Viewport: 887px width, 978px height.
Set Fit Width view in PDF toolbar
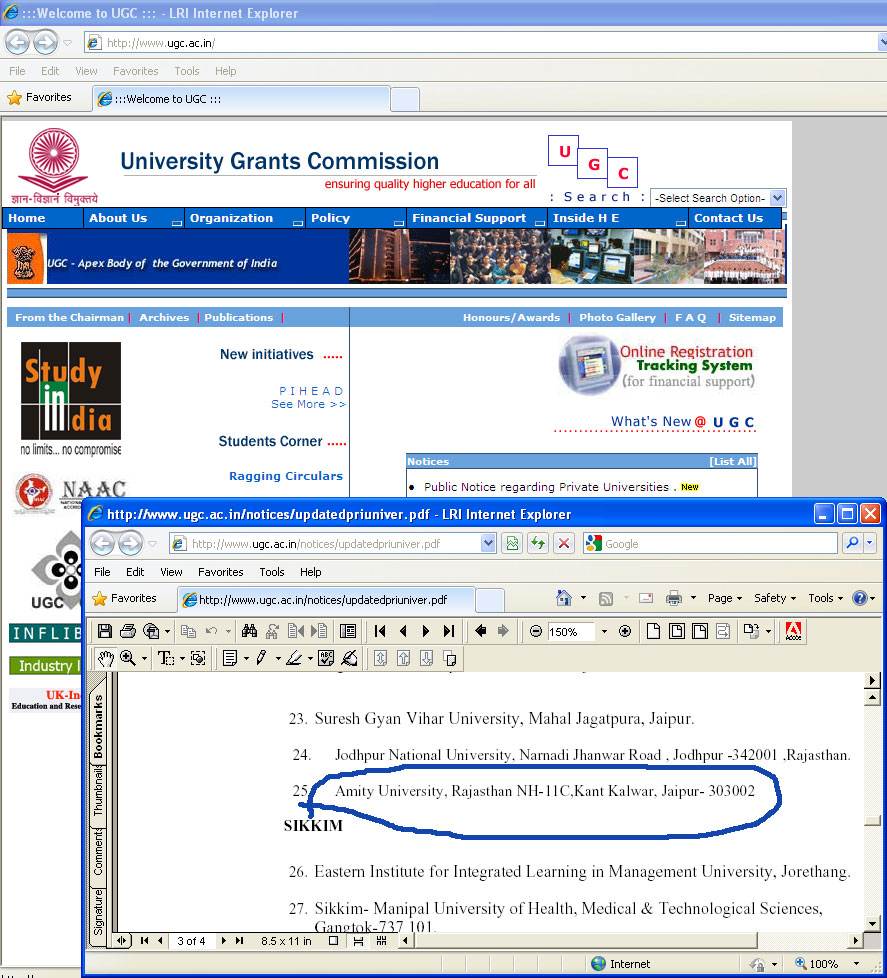point(700,631)
